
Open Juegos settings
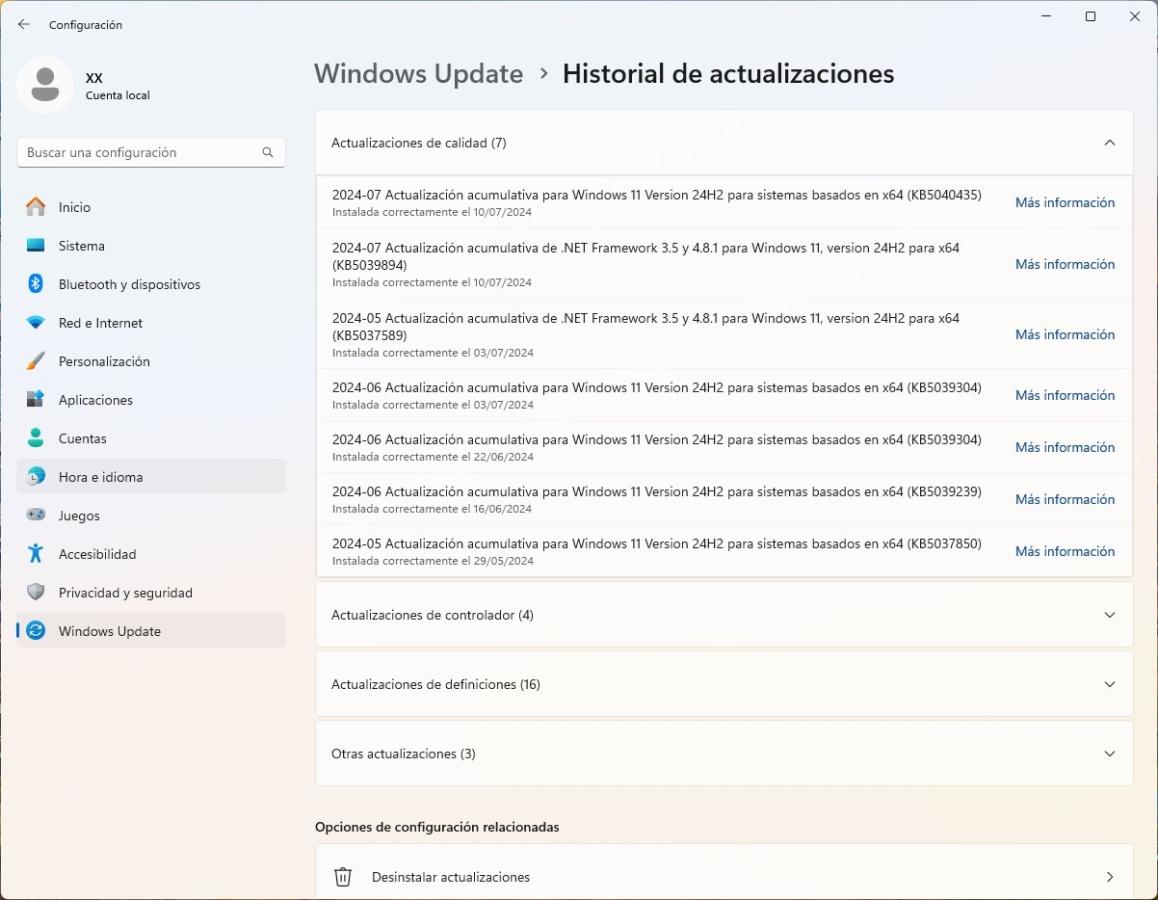pos(151,515)
